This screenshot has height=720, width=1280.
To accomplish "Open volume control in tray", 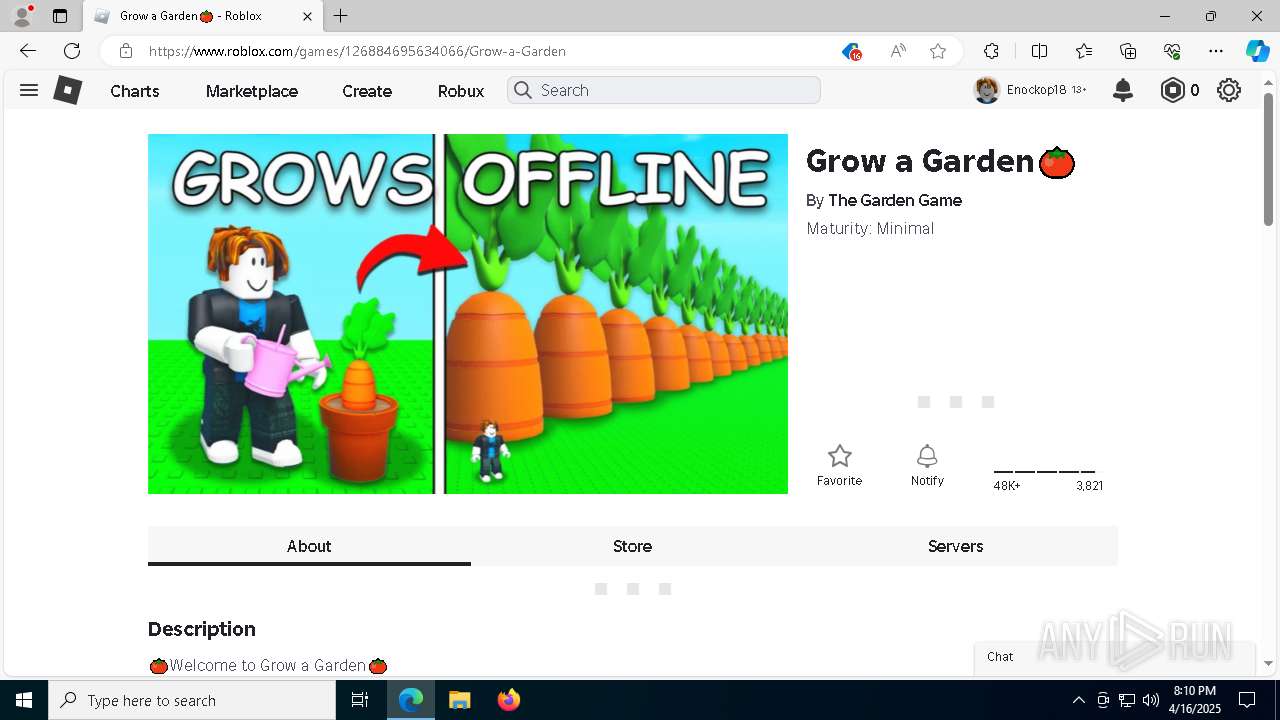I will [1151, 700].
